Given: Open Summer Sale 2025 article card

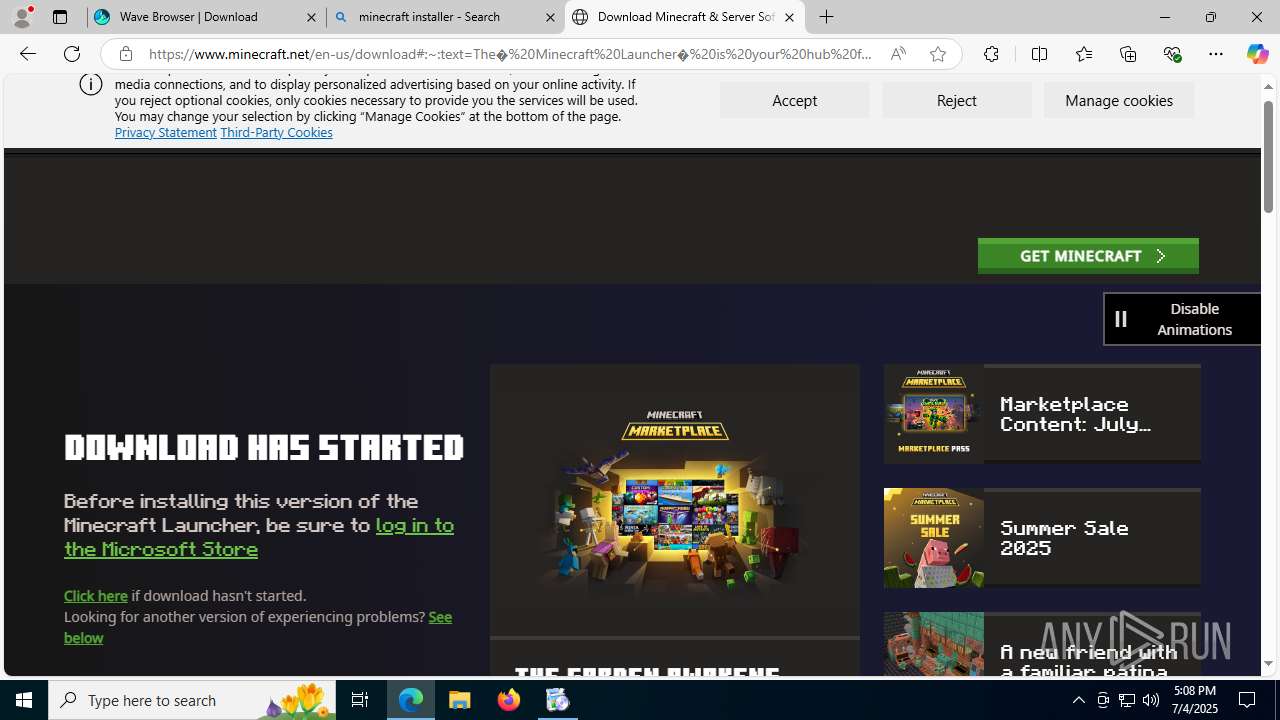Looking at the screenshot, I should (1042, 537).
